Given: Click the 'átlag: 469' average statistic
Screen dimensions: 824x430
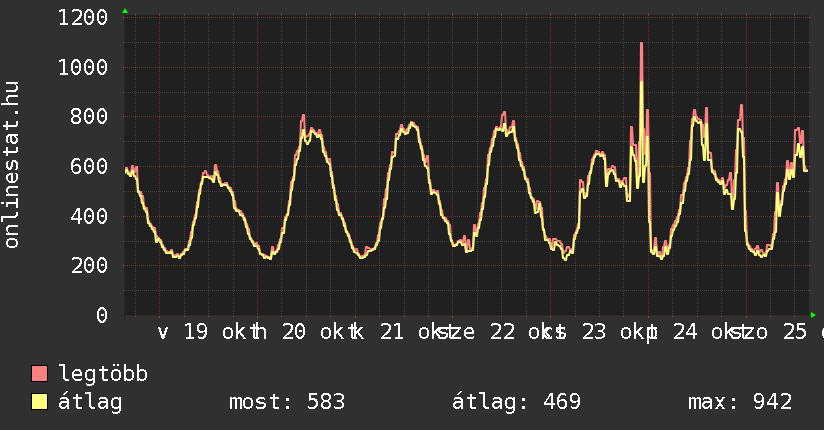Looking at the screenshot, I should pos(517,402).
